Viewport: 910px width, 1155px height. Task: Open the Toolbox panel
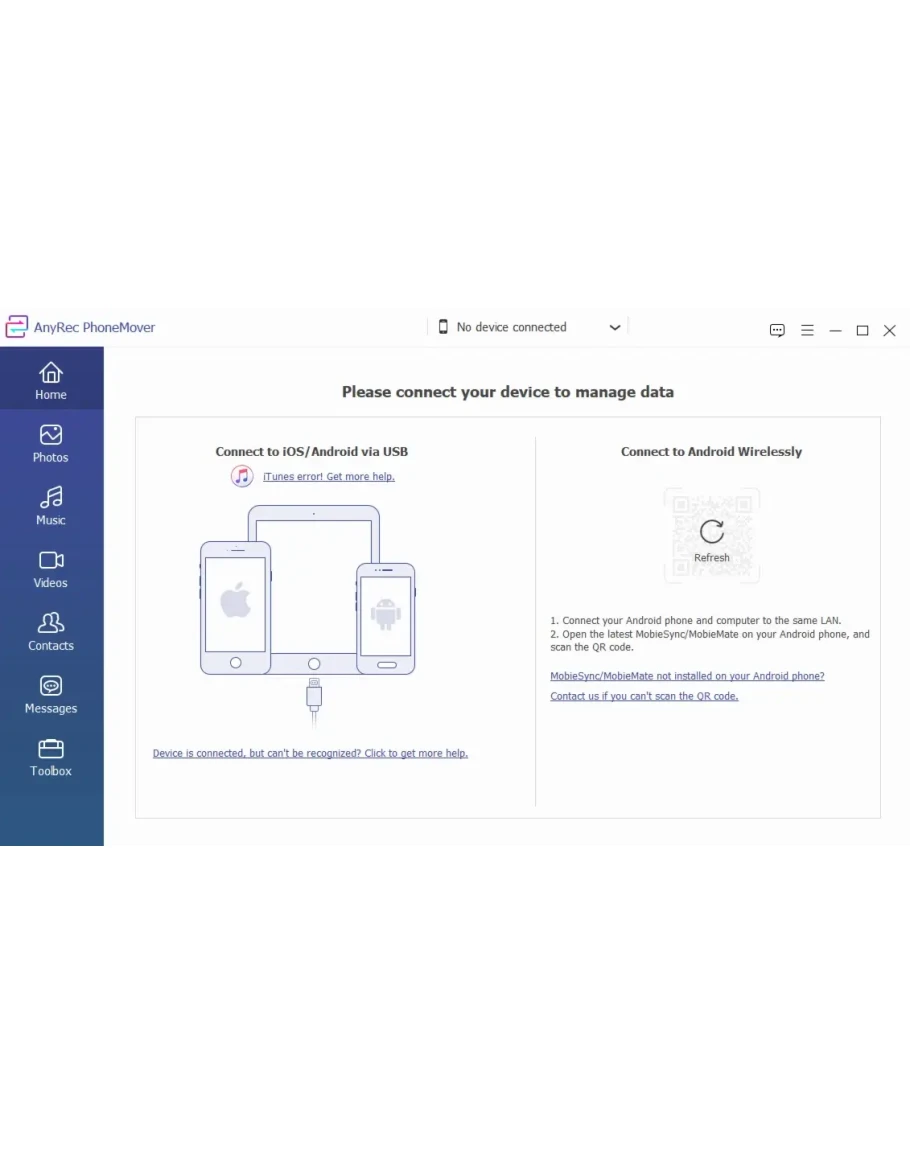tap(51, 758)
